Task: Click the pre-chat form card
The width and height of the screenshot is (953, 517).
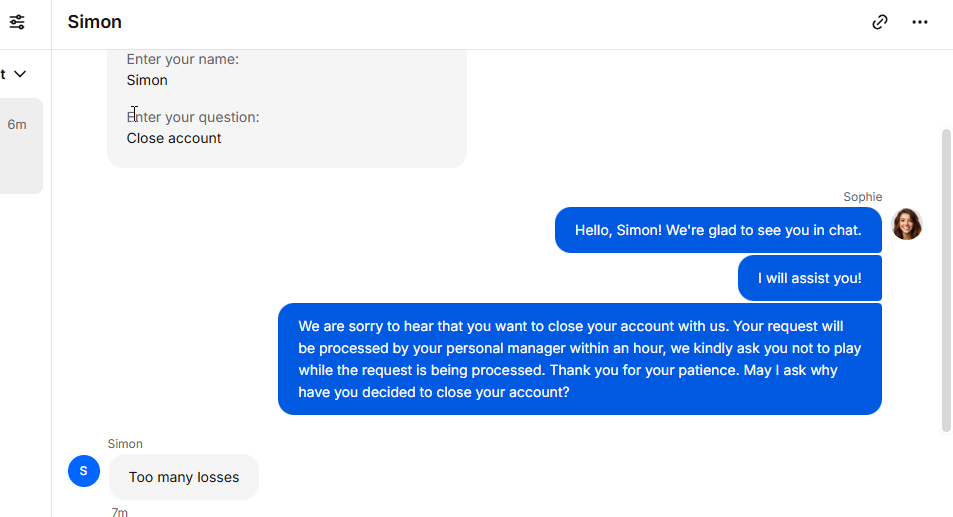Action: [287, 109]
